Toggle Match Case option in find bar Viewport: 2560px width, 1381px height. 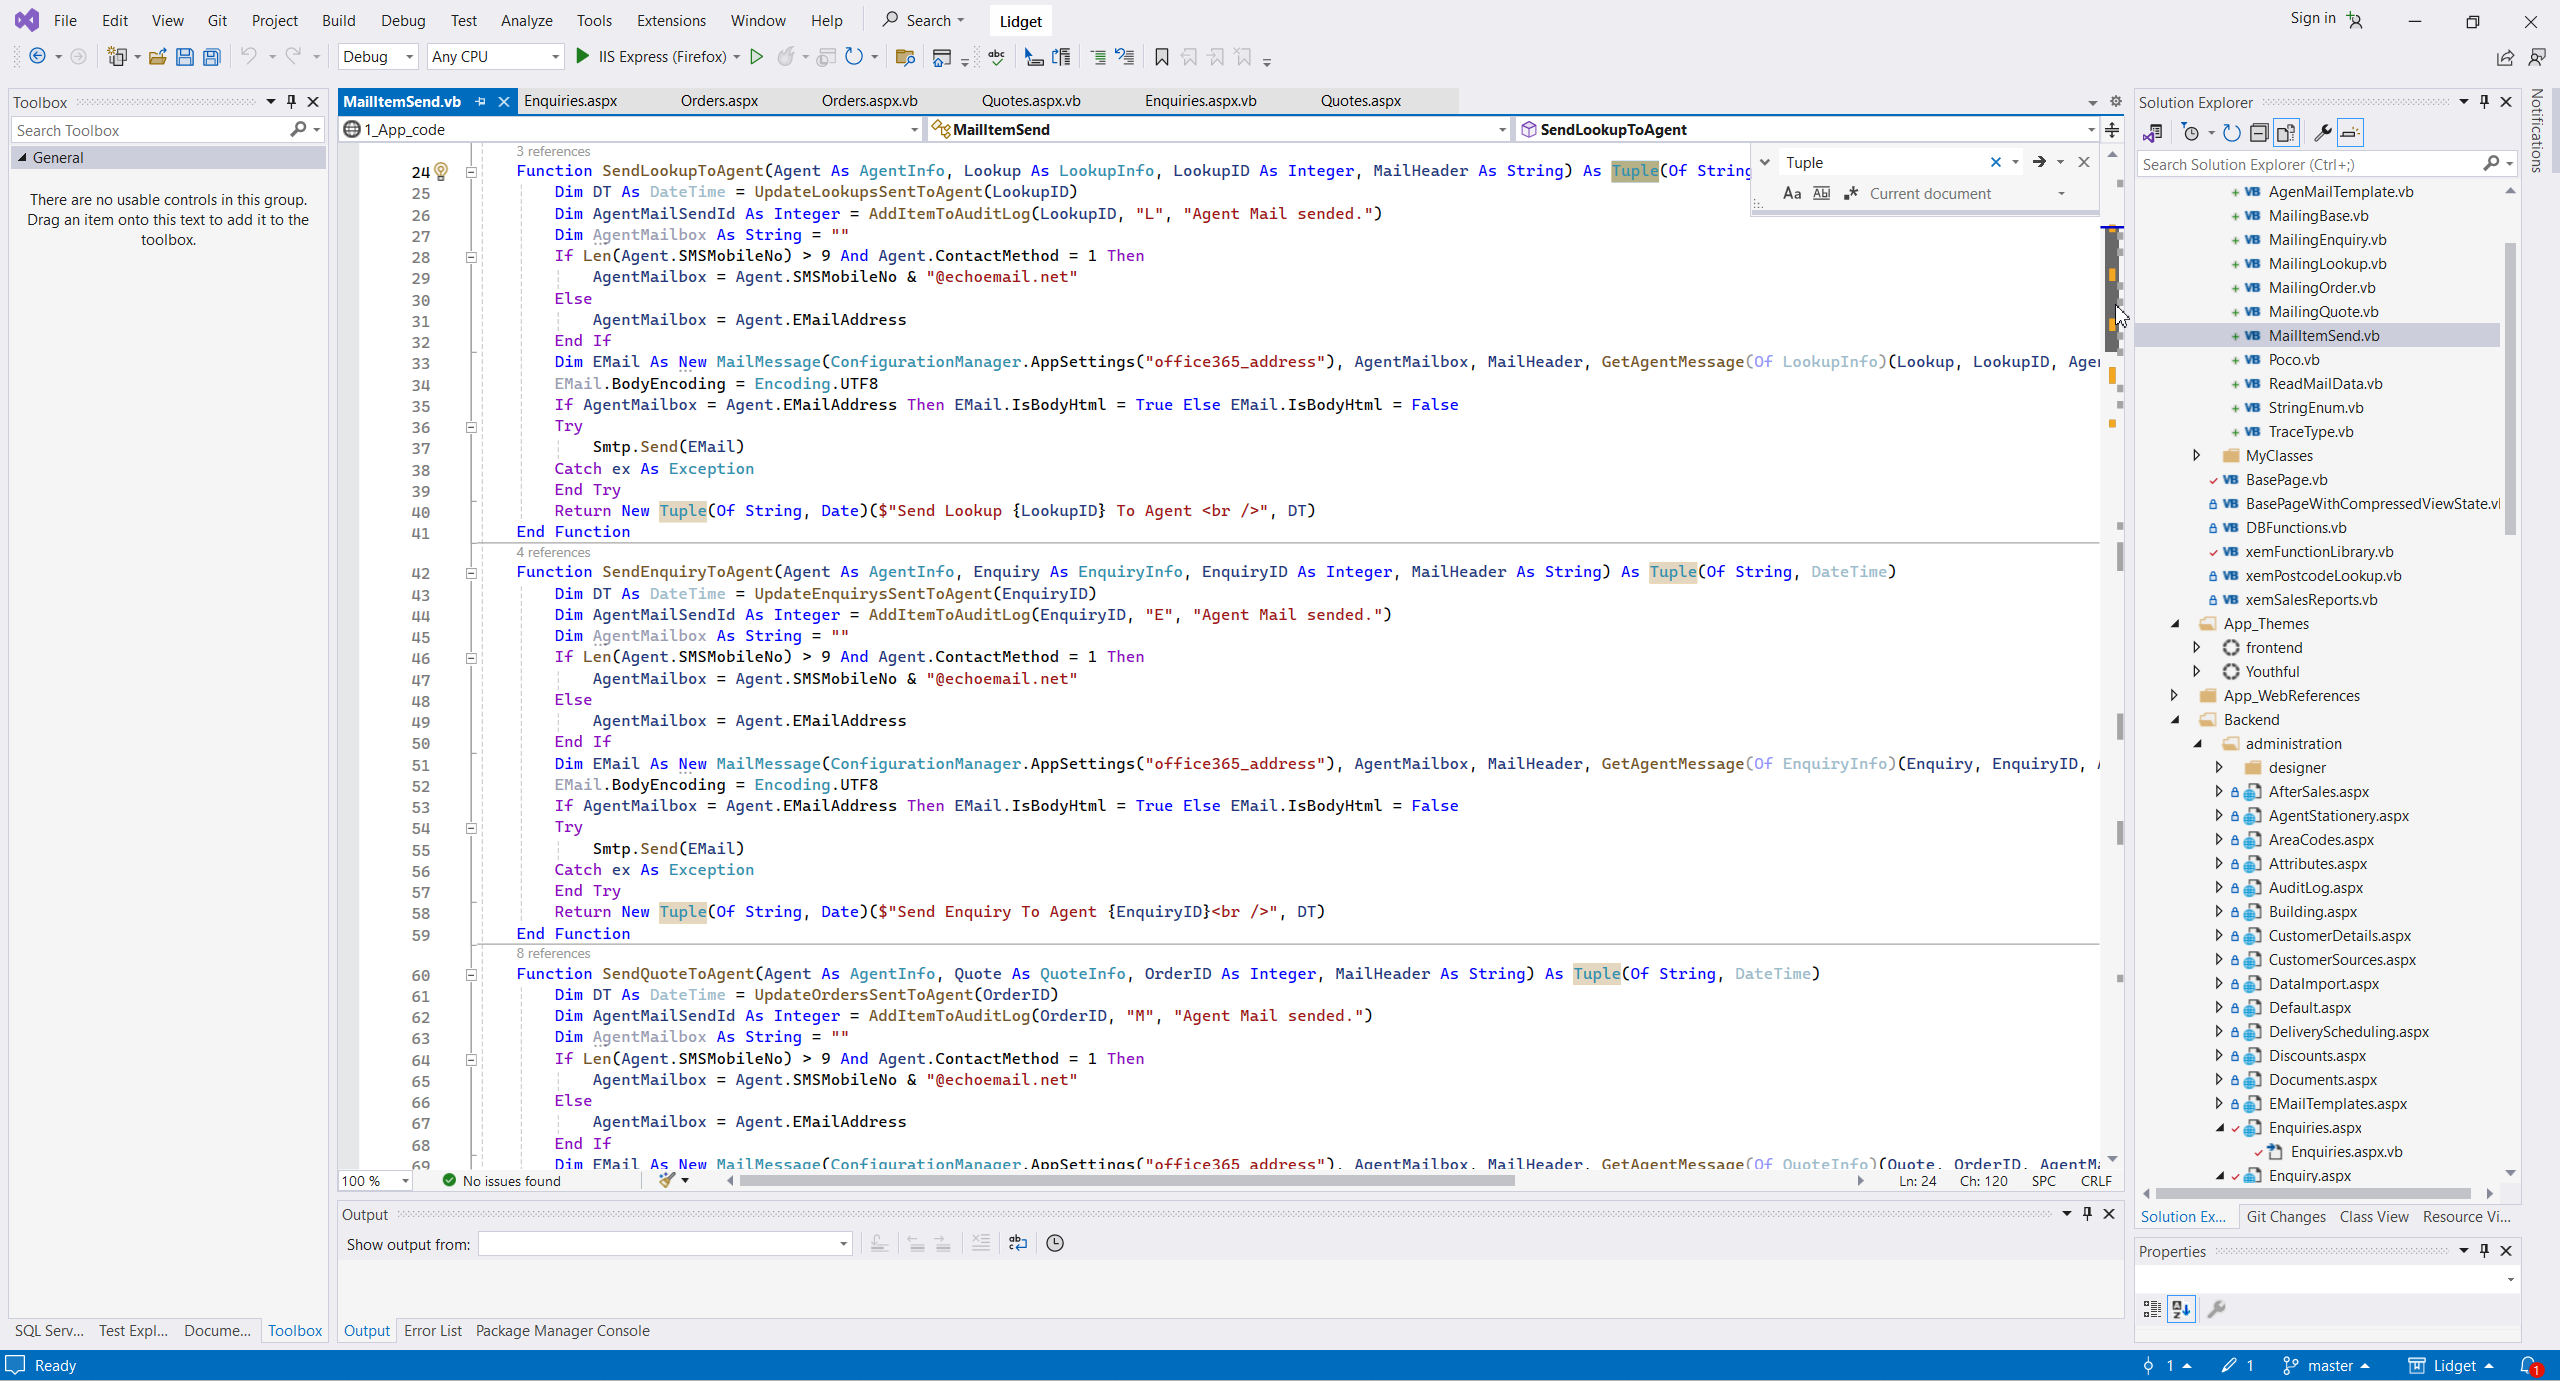pyautogui.click(x=1792, y=194)
